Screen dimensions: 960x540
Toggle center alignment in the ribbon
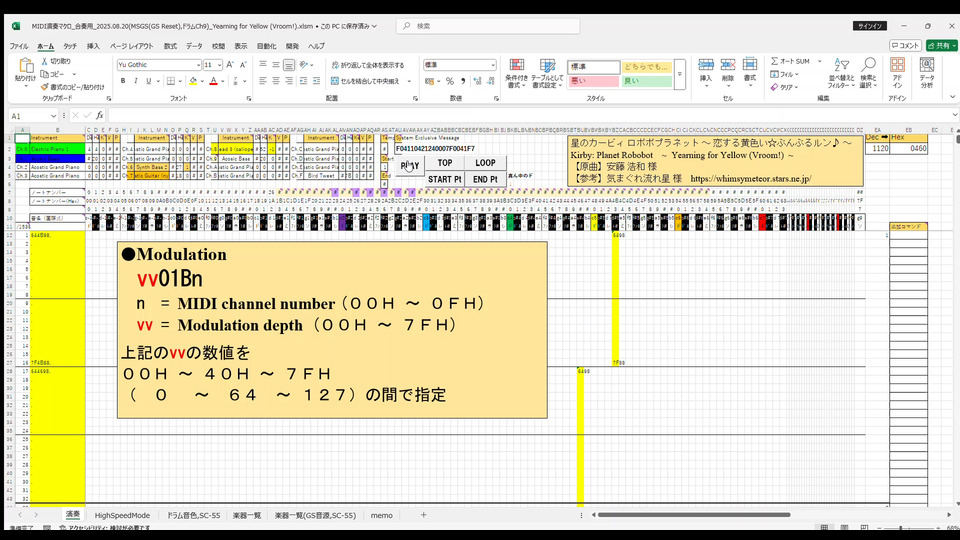click(275, 81)
